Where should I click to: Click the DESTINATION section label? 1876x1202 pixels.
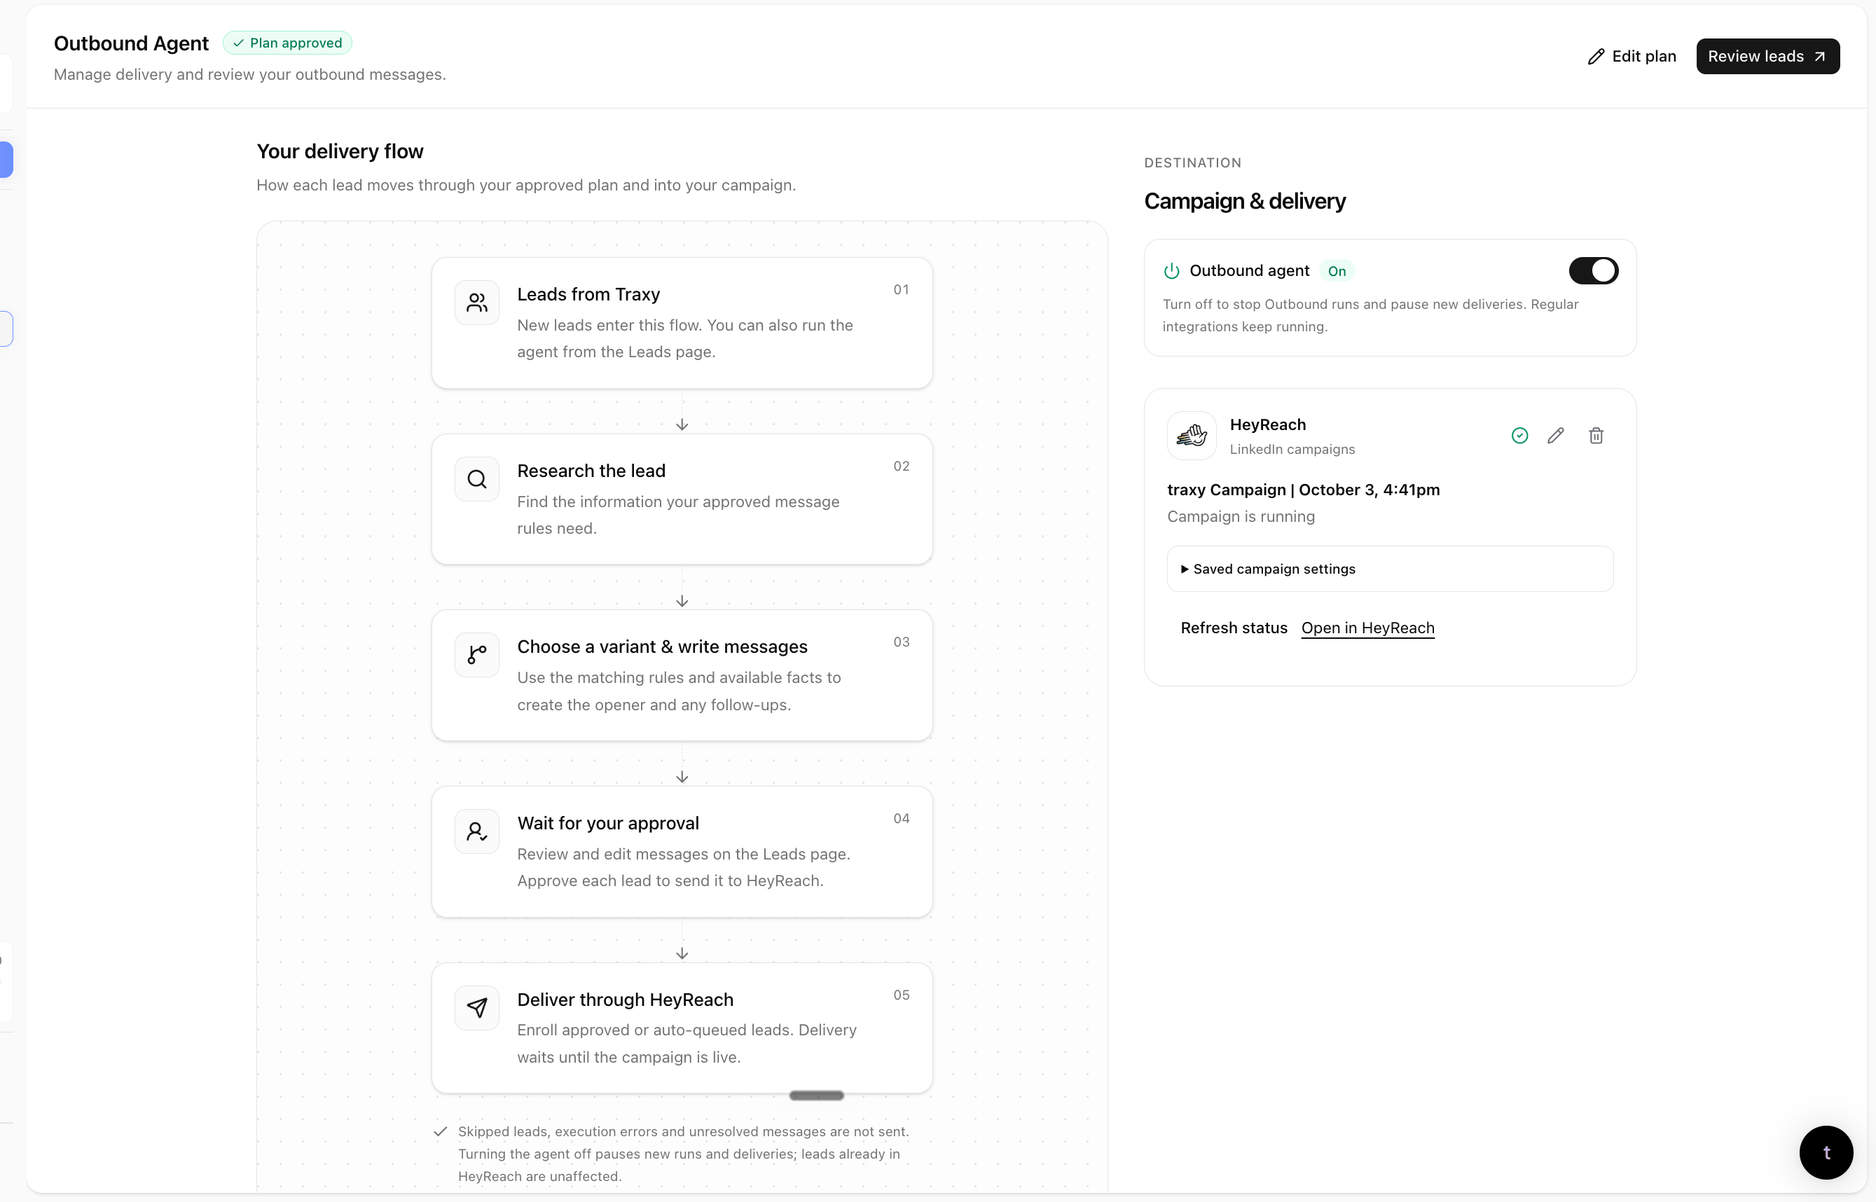[x=1193, y=163]
